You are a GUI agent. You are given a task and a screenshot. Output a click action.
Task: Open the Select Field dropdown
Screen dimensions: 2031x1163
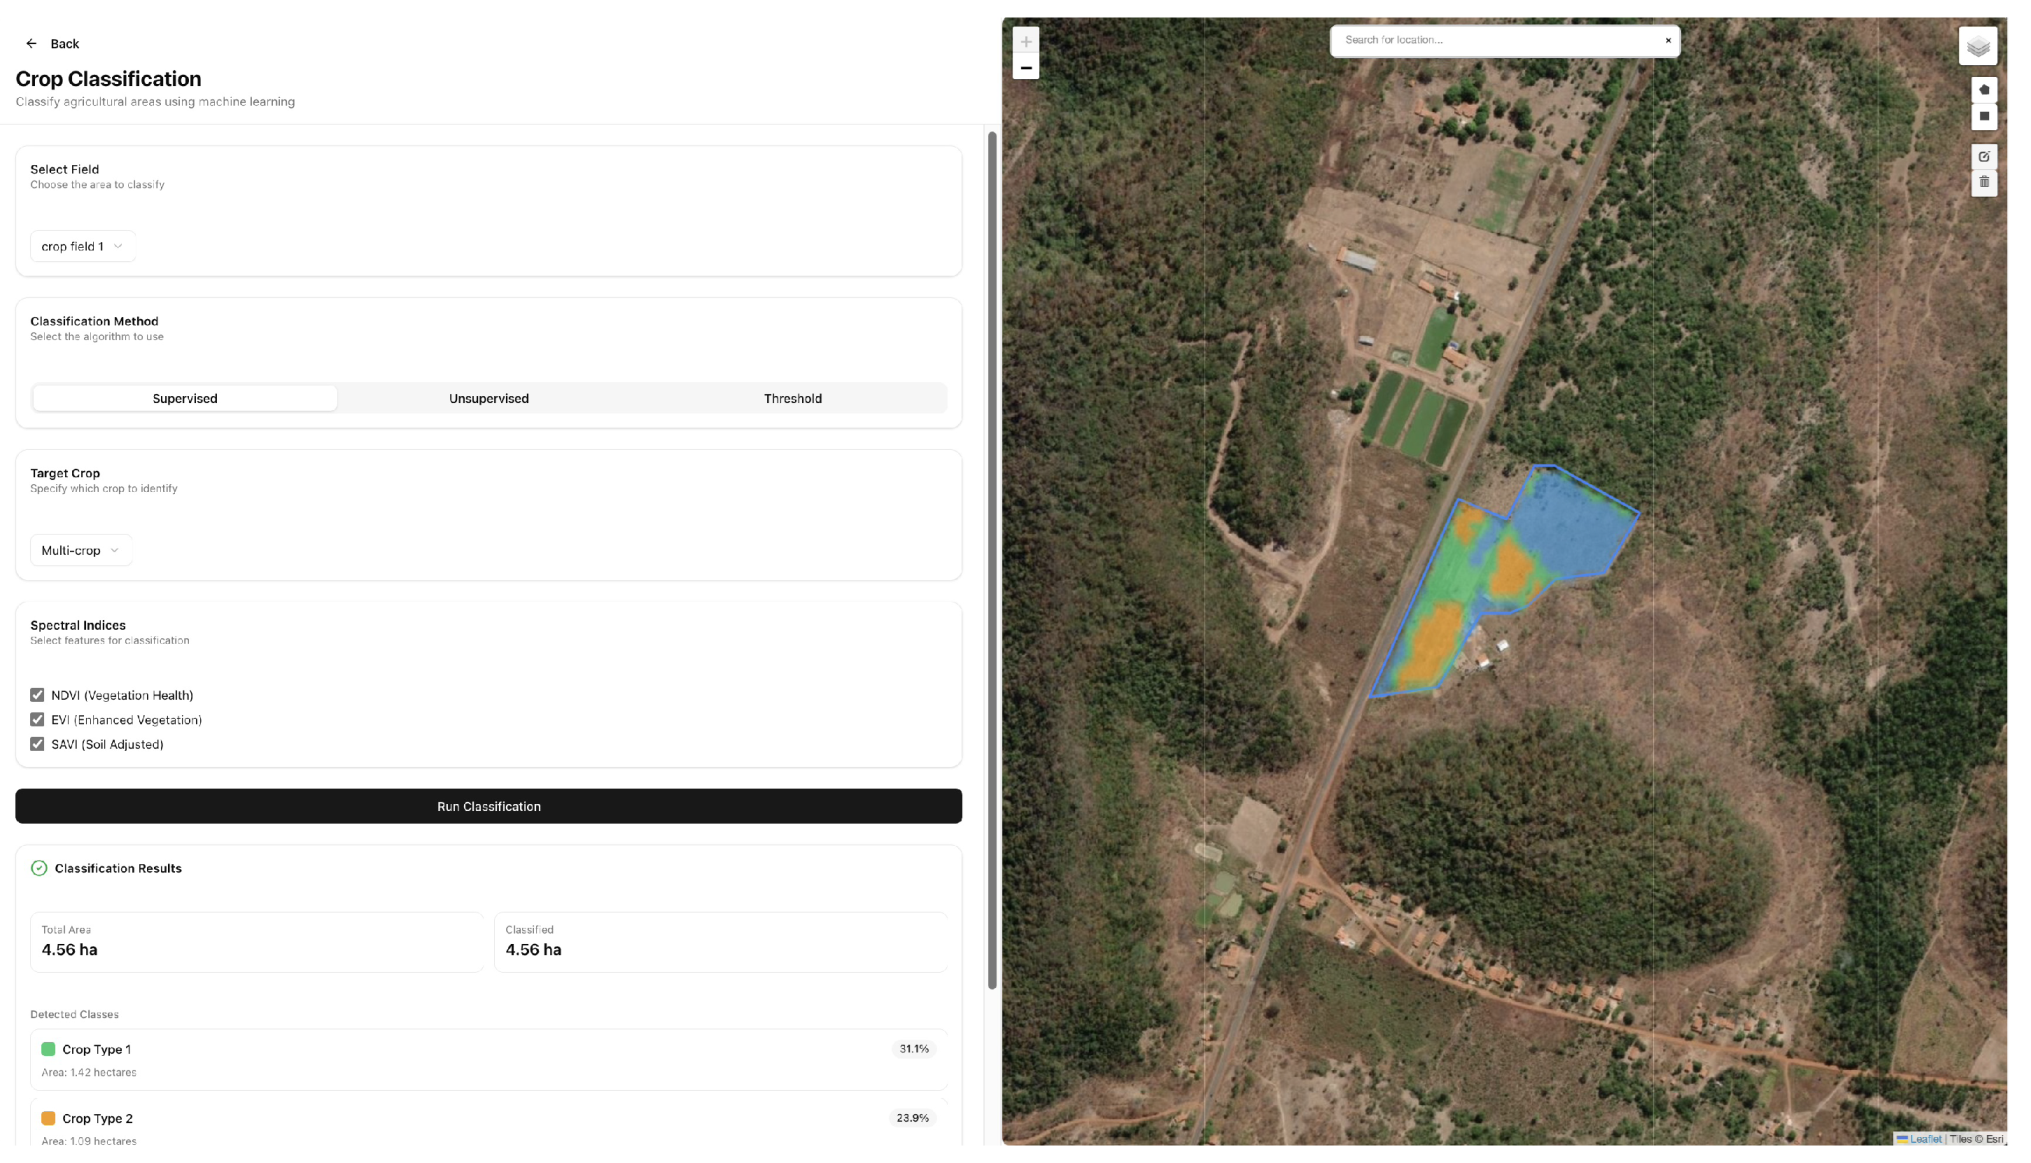pos(83,246)
